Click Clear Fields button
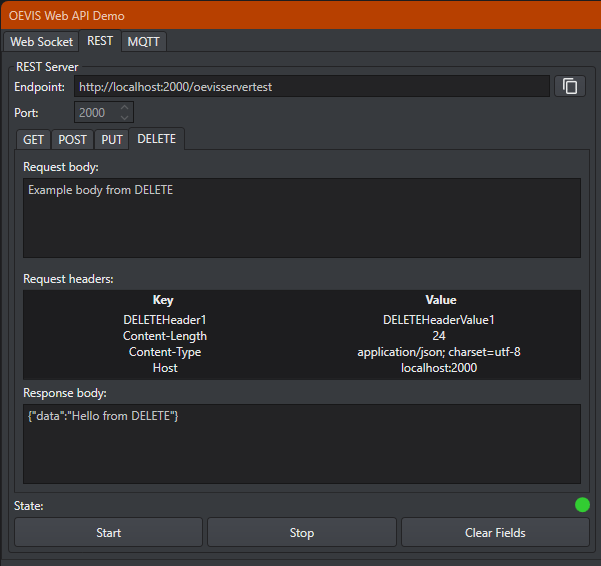Viewport: 601px width, 566px height. click(495, 532)
